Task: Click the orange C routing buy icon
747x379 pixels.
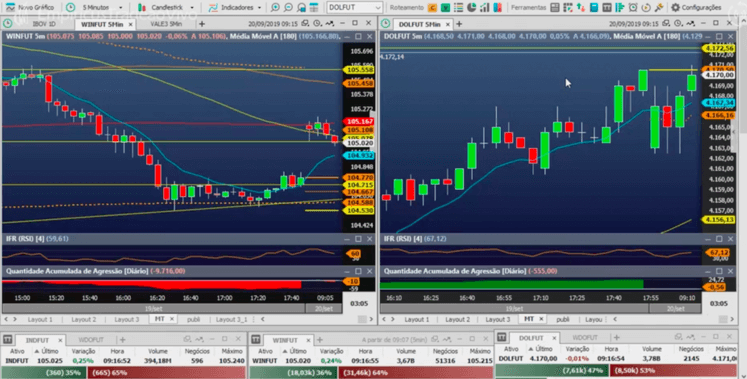Action: [432, 7]
